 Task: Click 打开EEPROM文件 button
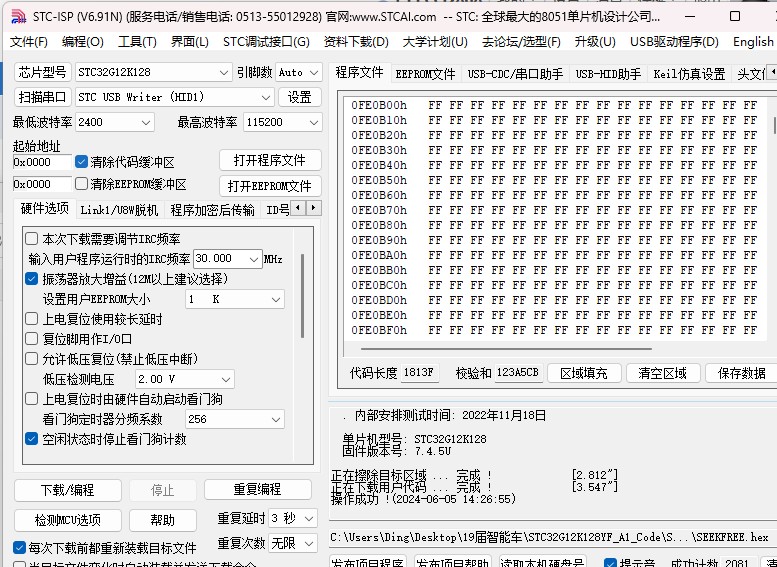[270, 186]
